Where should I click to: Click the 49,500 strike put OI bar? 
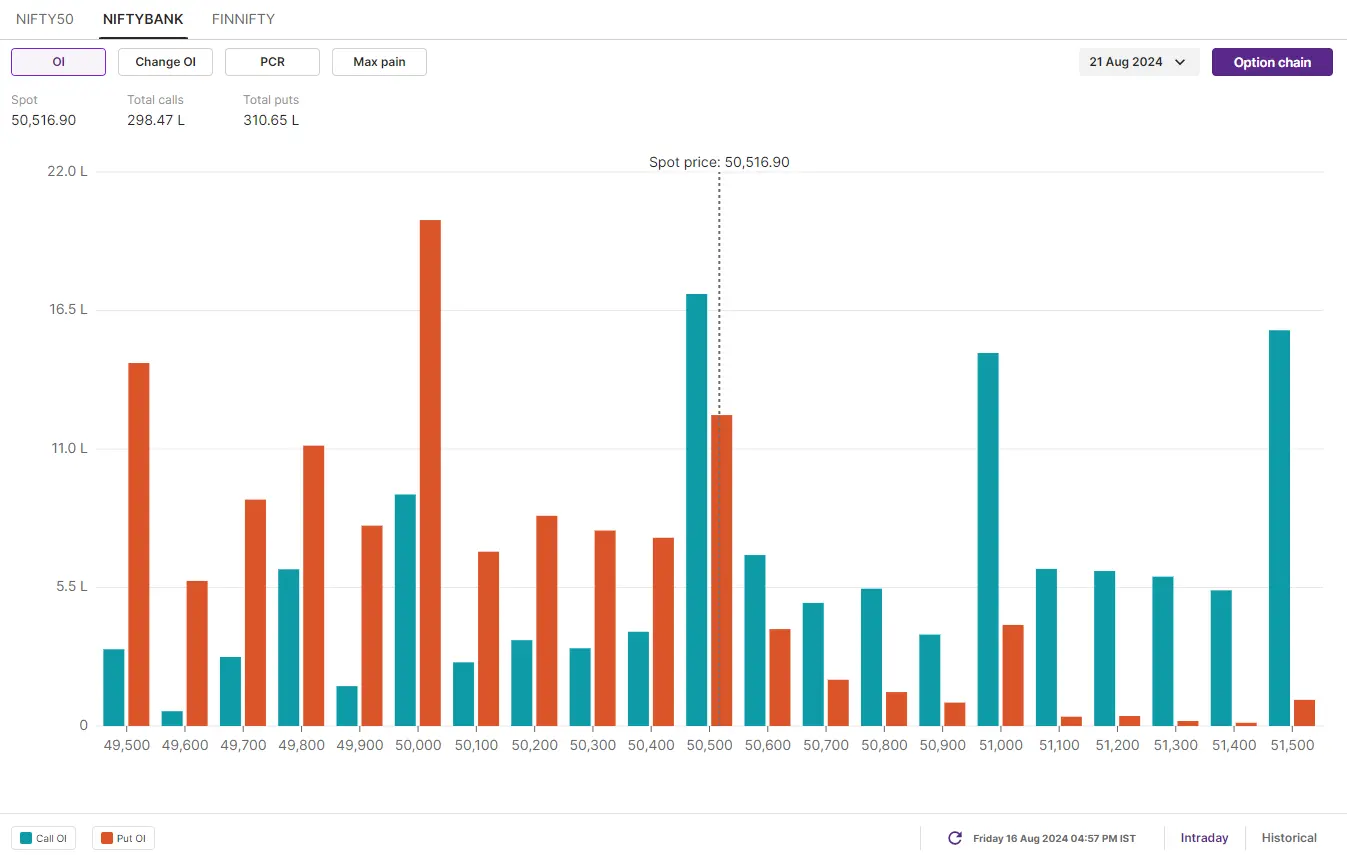[139, 544]
